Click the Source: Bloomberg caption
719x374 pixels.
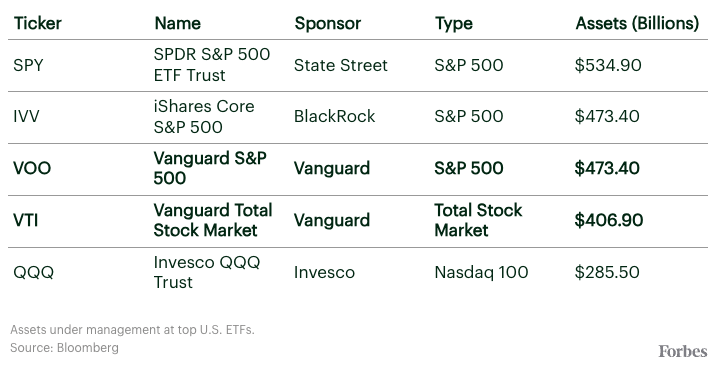64,348
